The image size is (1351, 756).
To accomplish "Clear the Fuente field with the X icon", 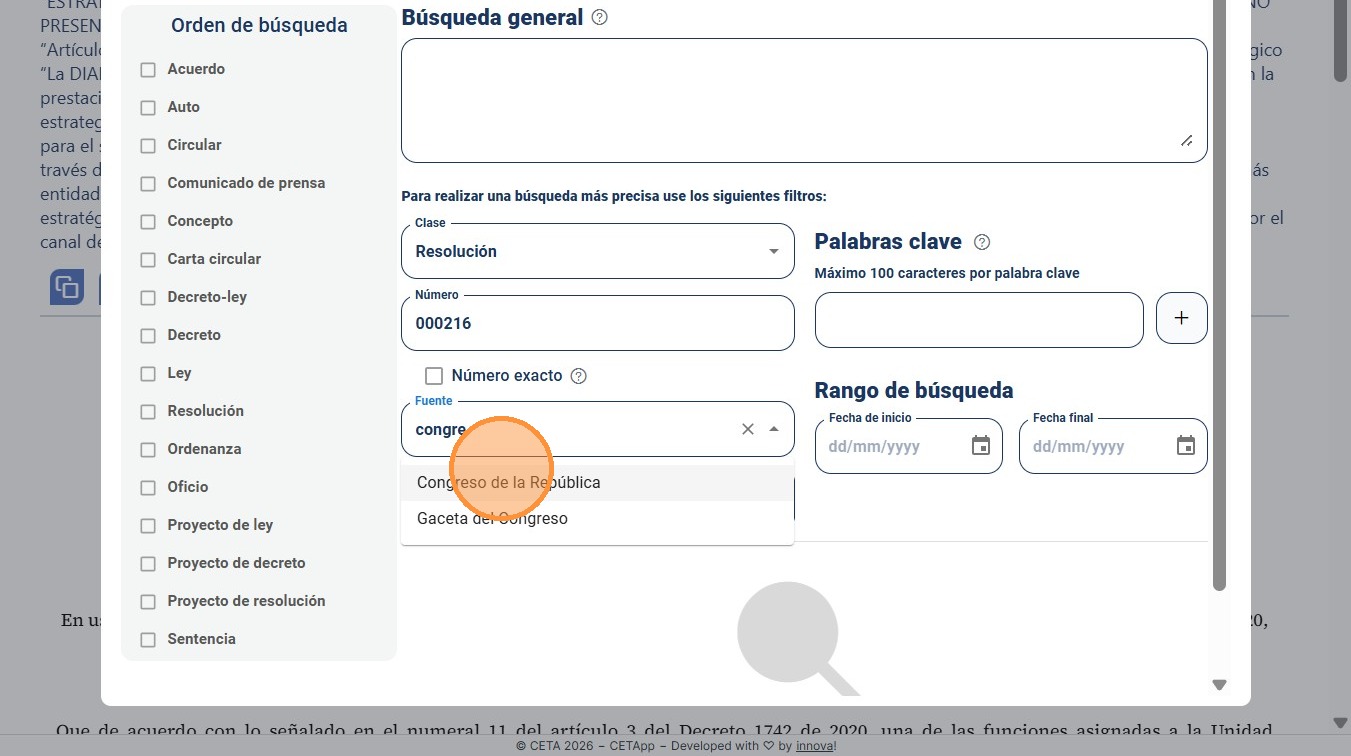I will pos(747,429).
